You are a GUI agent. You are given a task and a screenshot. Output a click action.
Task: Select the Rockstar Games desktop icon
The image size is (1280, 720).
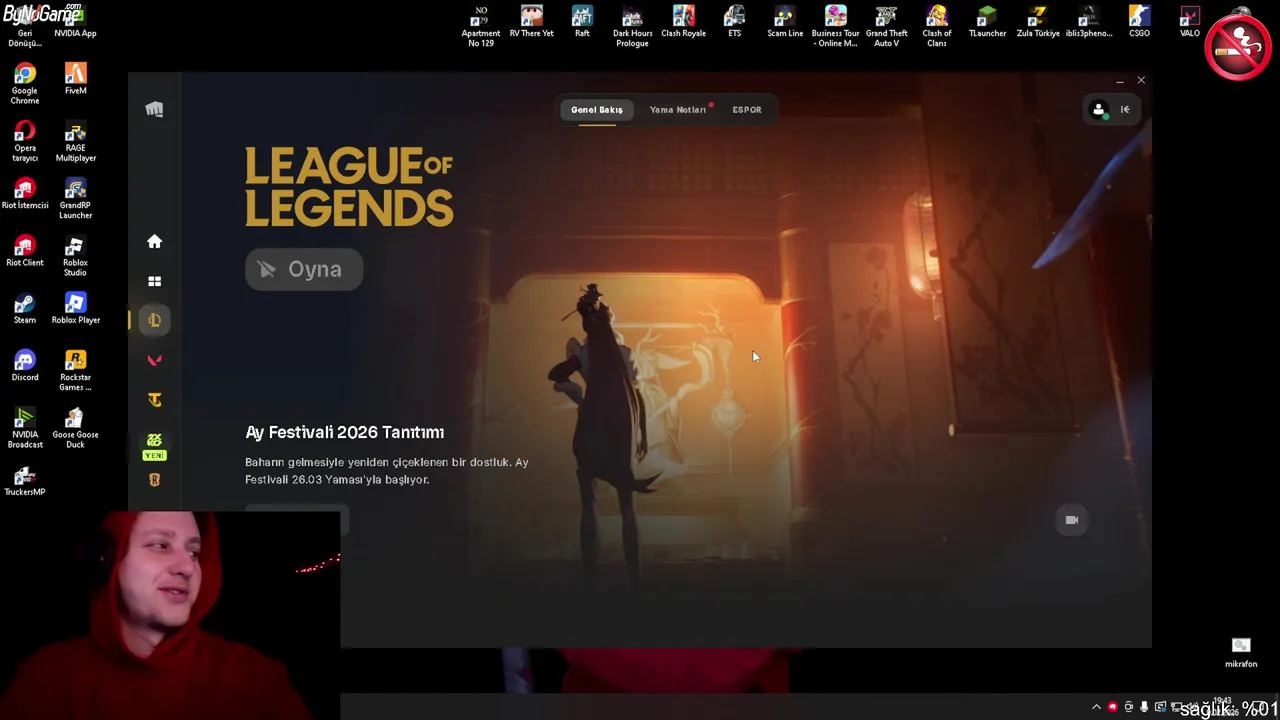pyautogui.click(x=76, y=370)
